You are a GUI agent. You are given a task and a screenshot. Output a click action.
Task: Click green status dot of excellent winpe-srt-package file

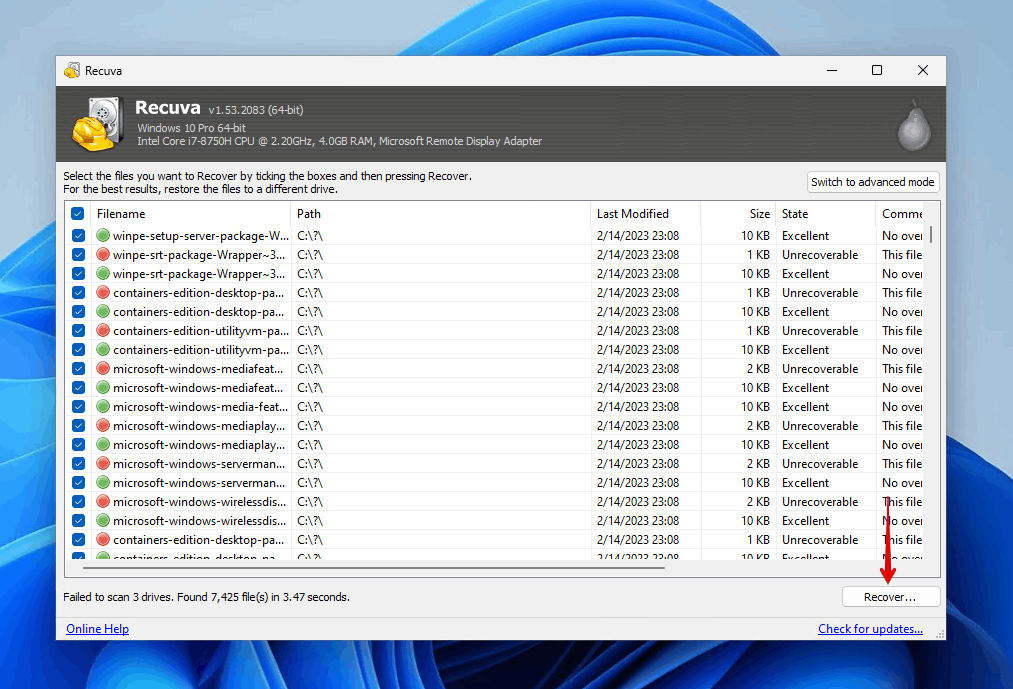click(x=103, y=273)
